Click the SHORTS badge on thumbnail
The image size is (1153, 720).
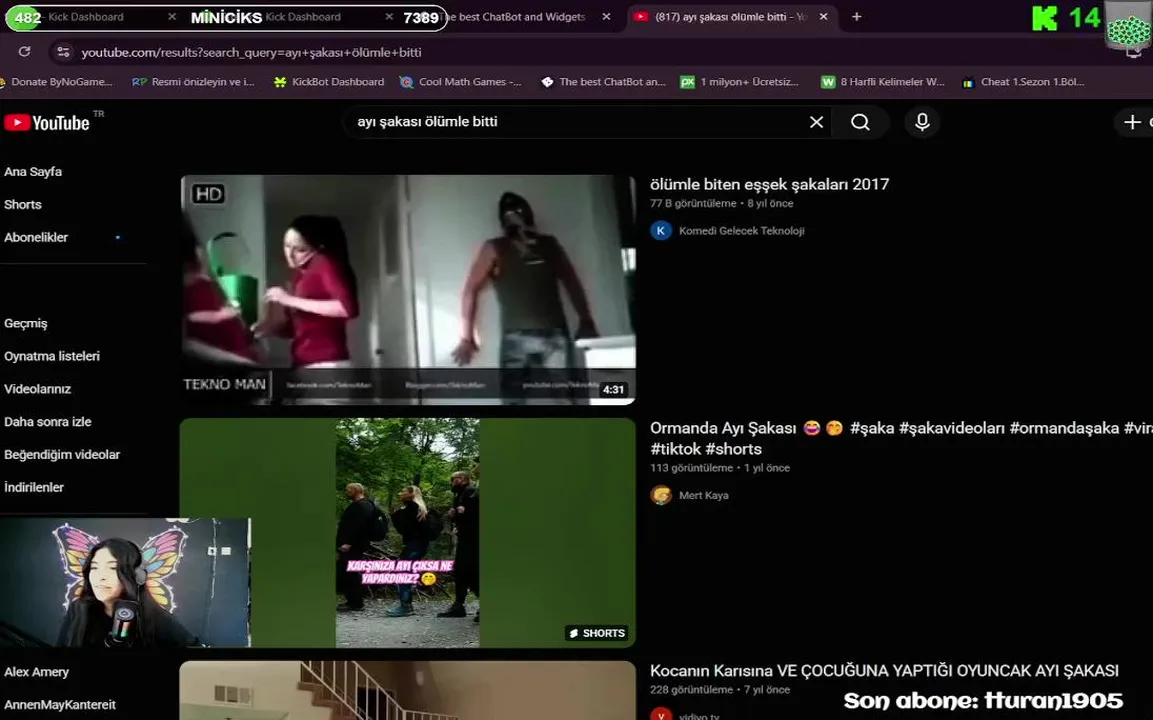click(597, 633)
